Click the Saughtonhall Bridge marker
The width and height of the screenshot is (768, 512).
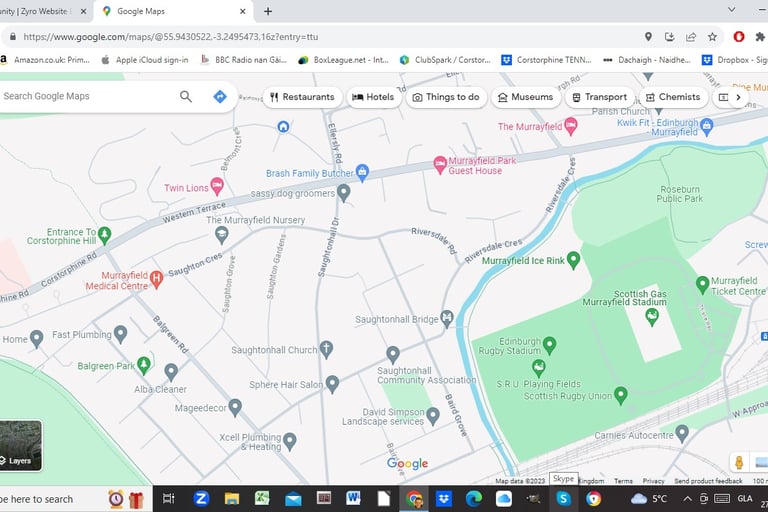point(446,318)
